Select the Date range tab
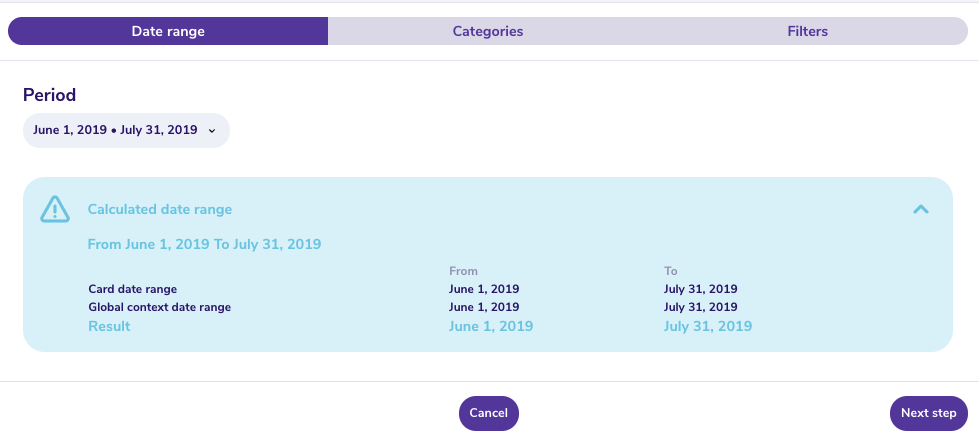Image resolution: width=979 pixels, height=439 pixels. point(168,31)
